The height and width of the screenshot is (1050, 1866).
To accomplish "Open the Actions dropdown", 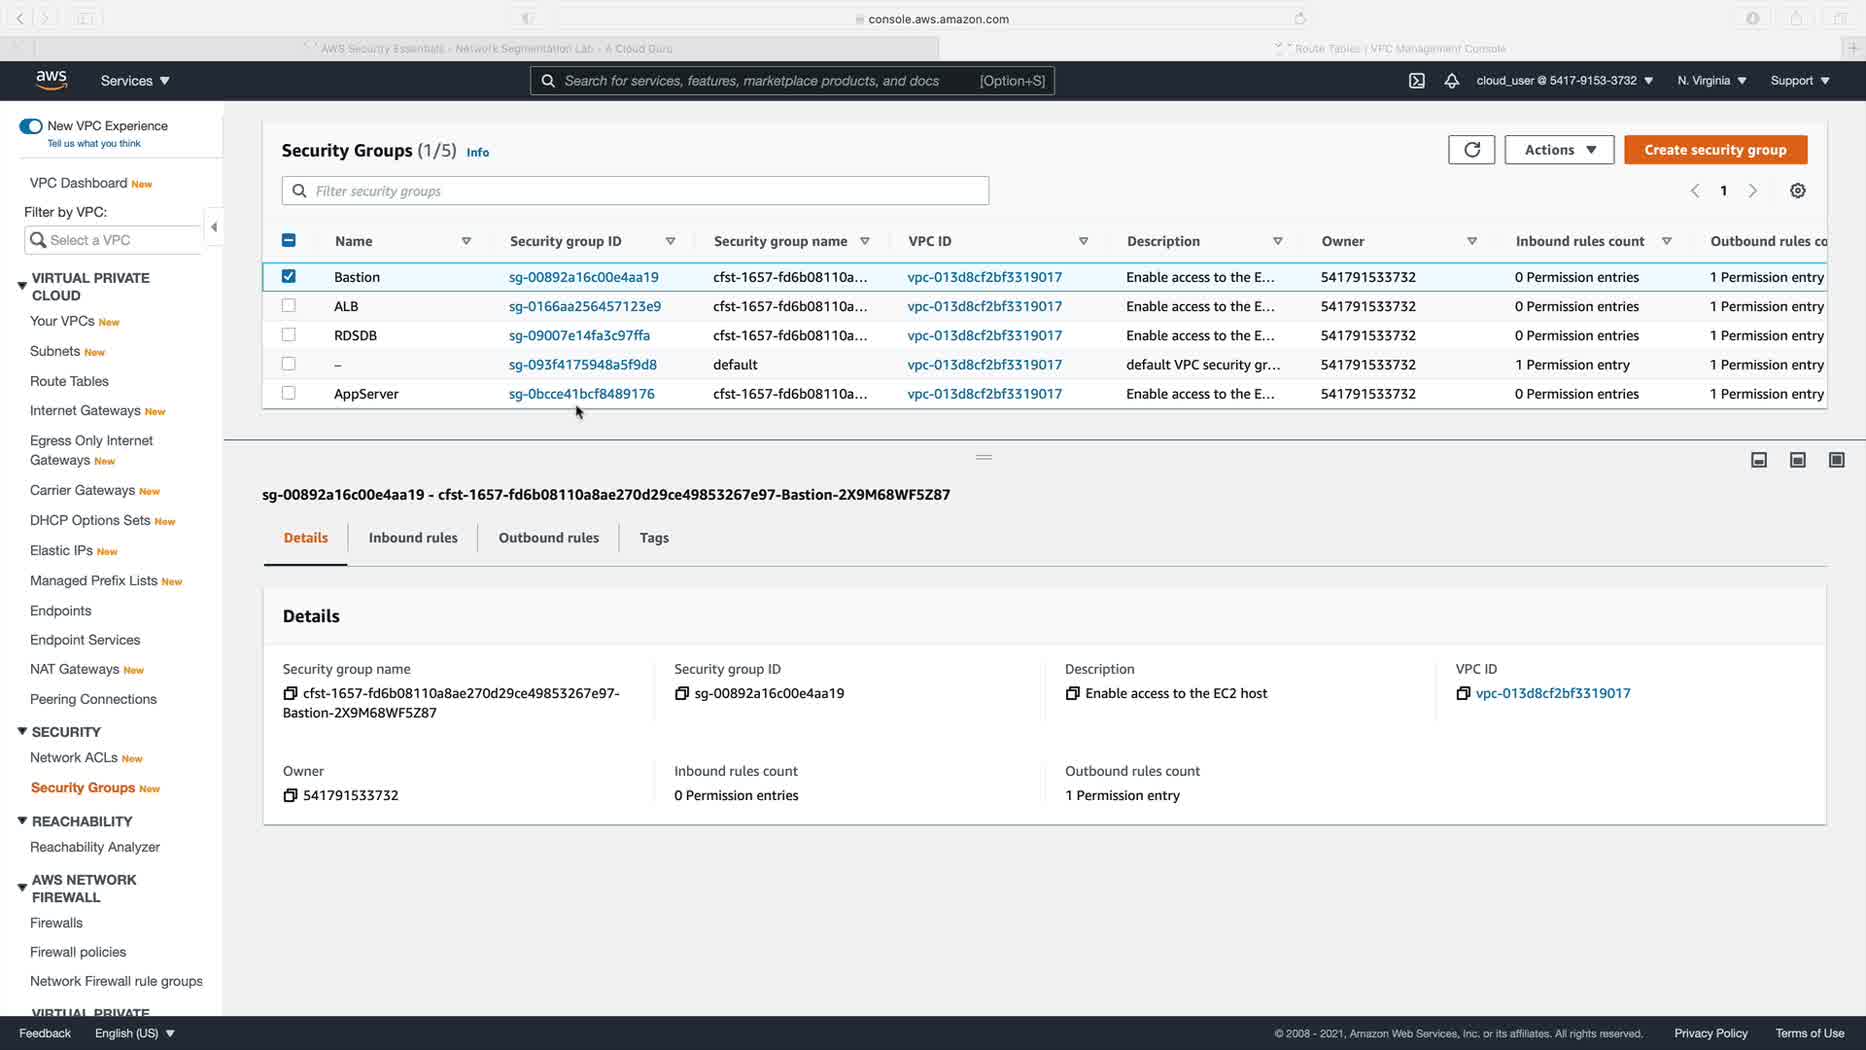I will click(x=1558, y=150).
